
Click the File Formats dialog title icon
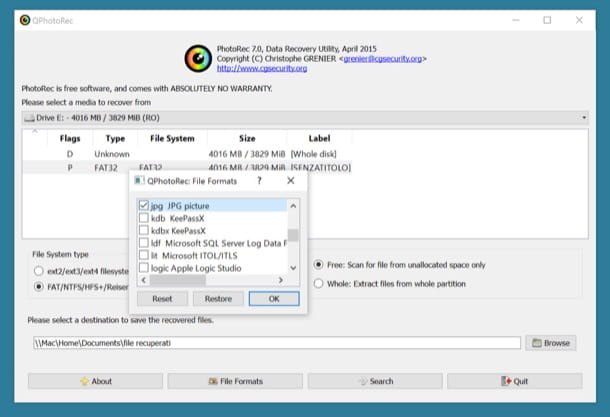139,180
